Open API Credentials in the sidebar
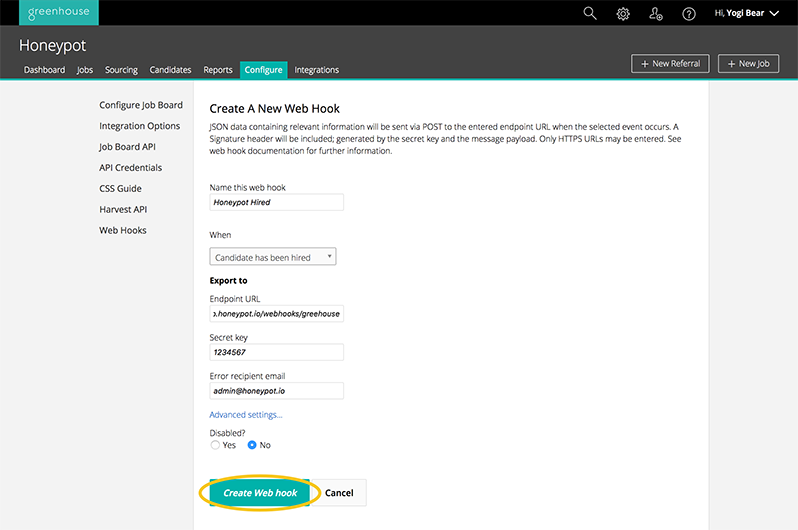The image size is (798, 530). (130, 168)
